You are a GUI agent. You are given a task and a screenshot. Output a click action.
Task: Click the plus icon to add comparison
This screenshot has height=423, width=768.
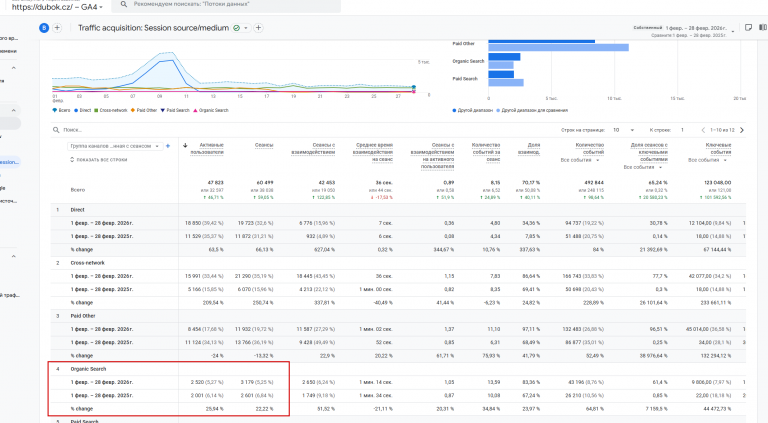point(56,28)
